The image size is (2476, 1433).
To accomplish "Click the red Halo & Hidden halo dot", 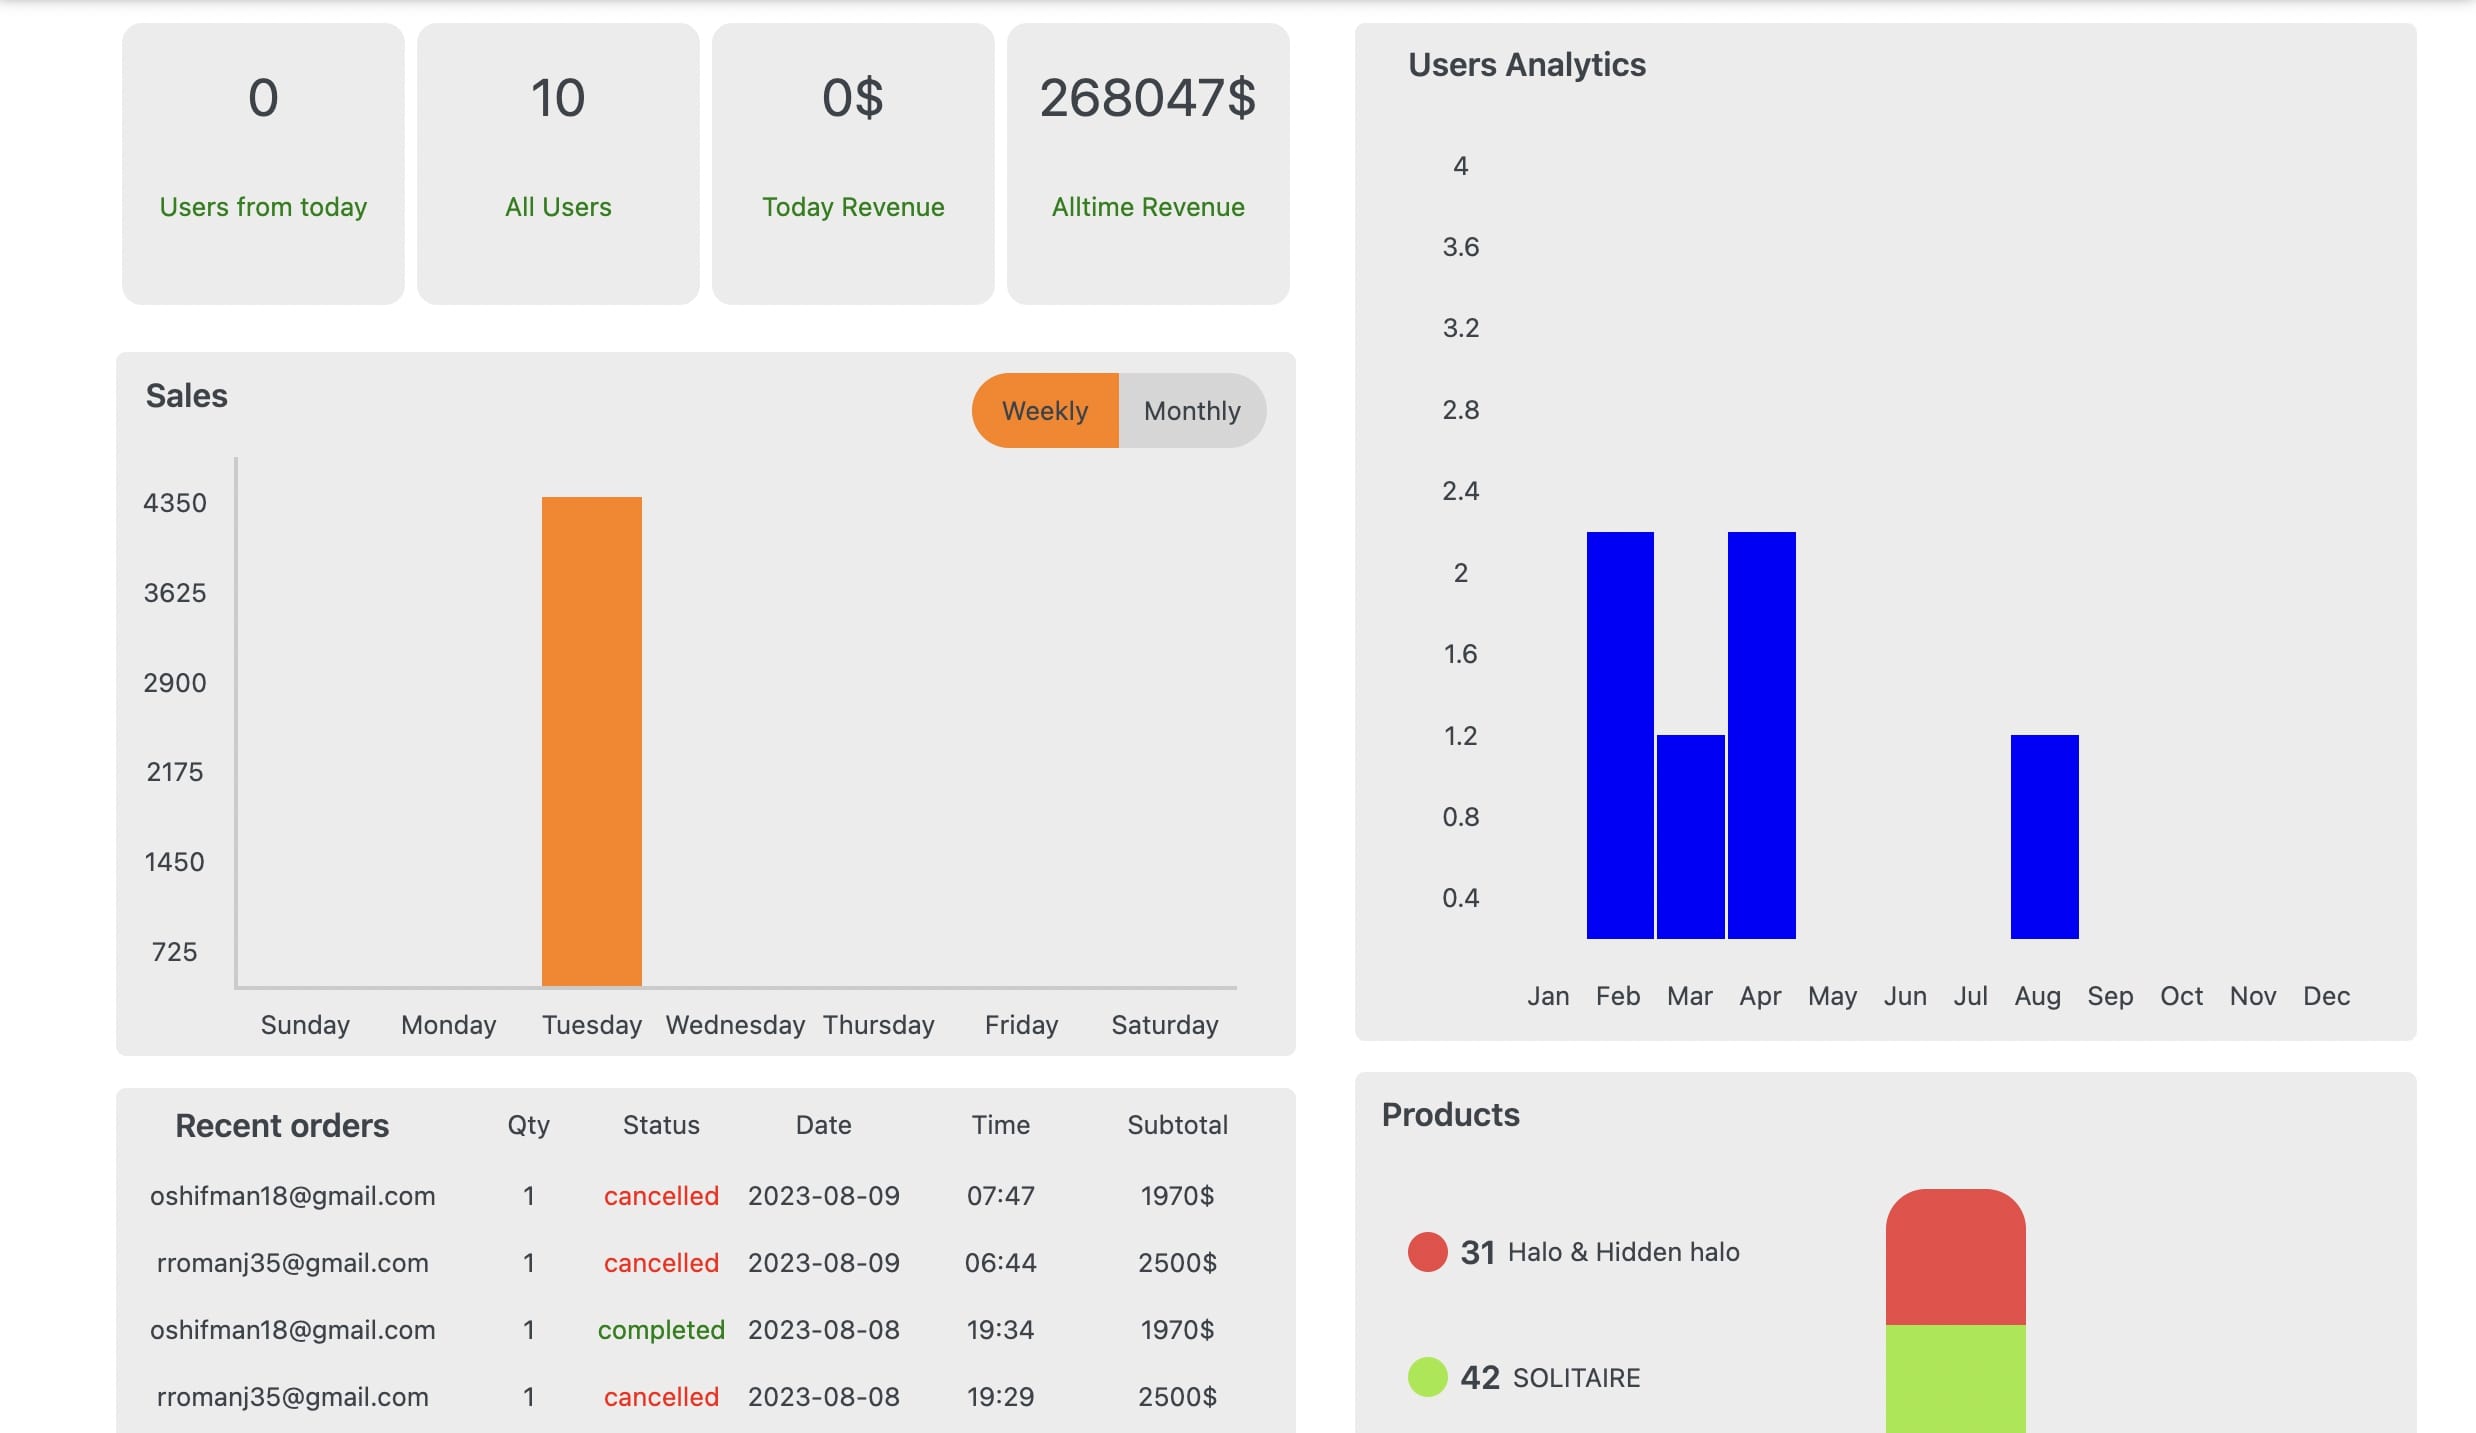I will (1427, 1252).
